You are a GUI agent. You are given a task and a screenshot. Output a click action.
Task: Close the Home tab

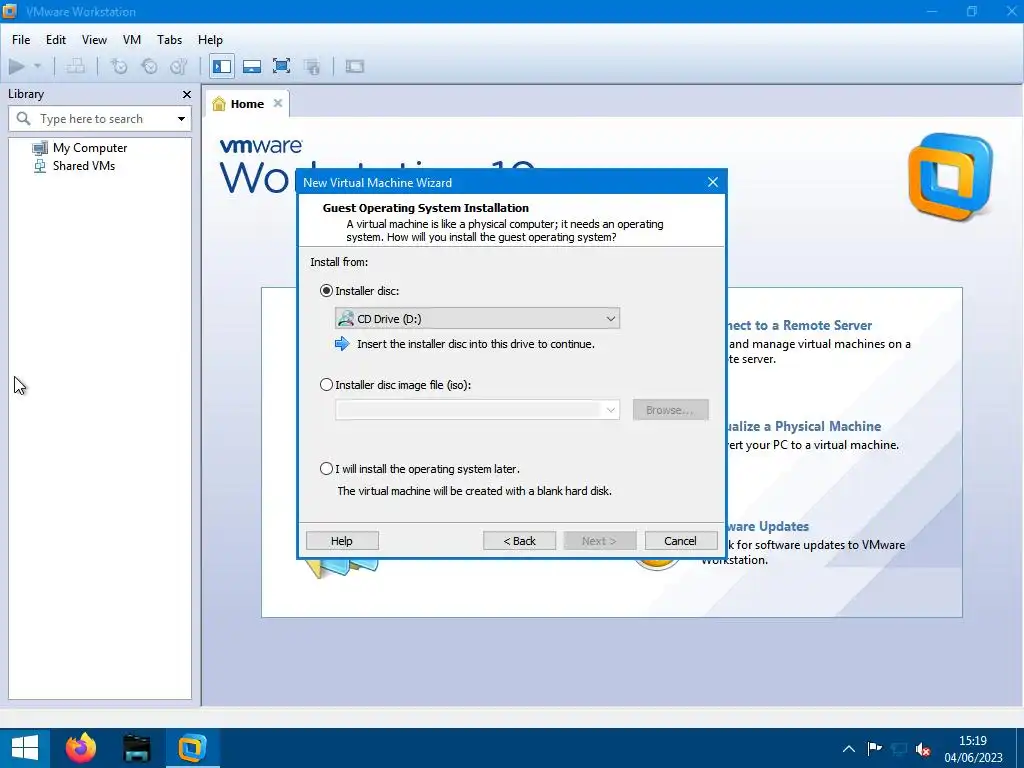pyautogui.click(x=278, y=103)
